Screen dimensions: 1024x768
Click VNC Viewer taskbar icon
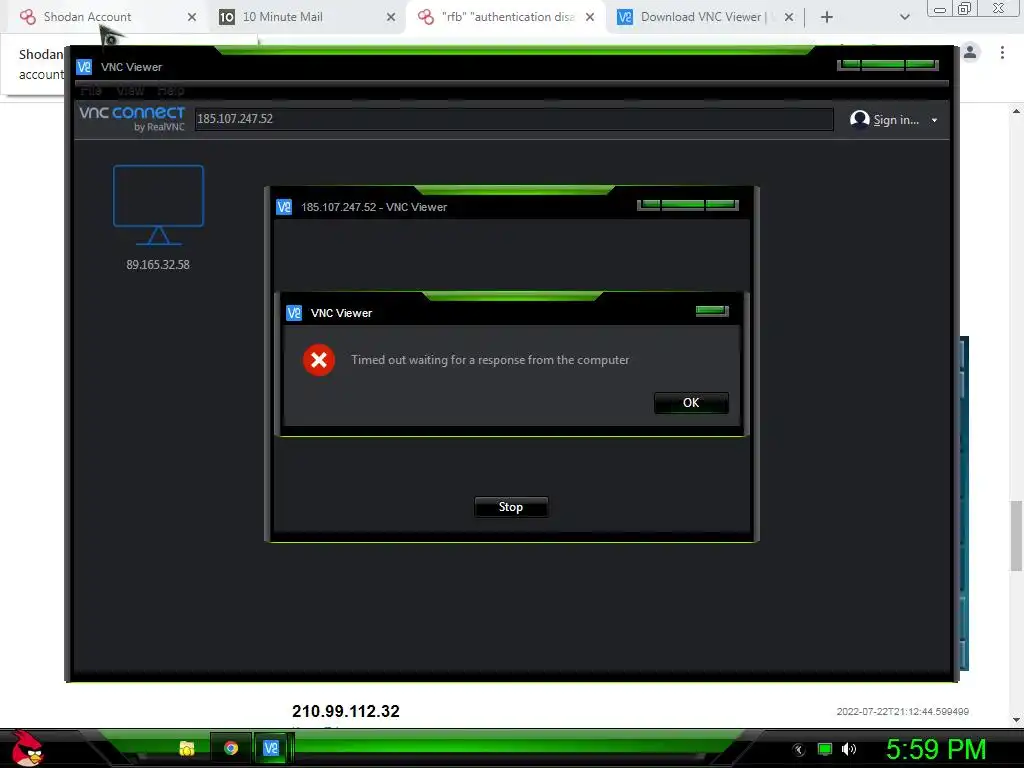271,748
